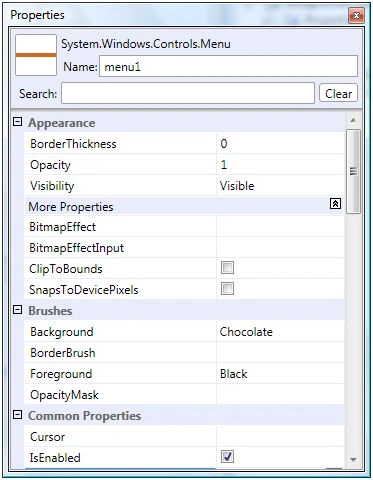Collapse More Properties with double-chevron icon
The height and width of the screenshot is (480, 373).
pos(335,203)
